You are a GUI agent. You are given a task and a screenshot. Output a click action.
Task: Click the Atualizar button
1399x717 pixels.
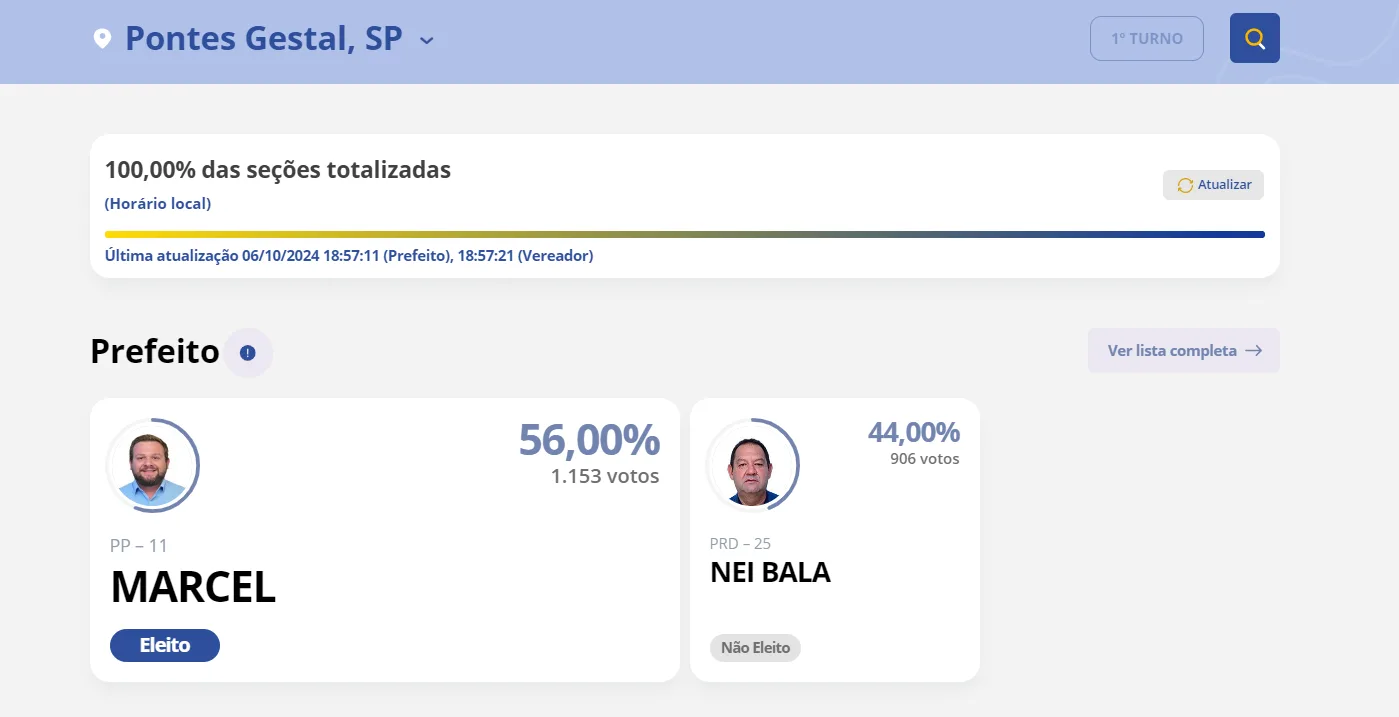tap(1213, 185)
